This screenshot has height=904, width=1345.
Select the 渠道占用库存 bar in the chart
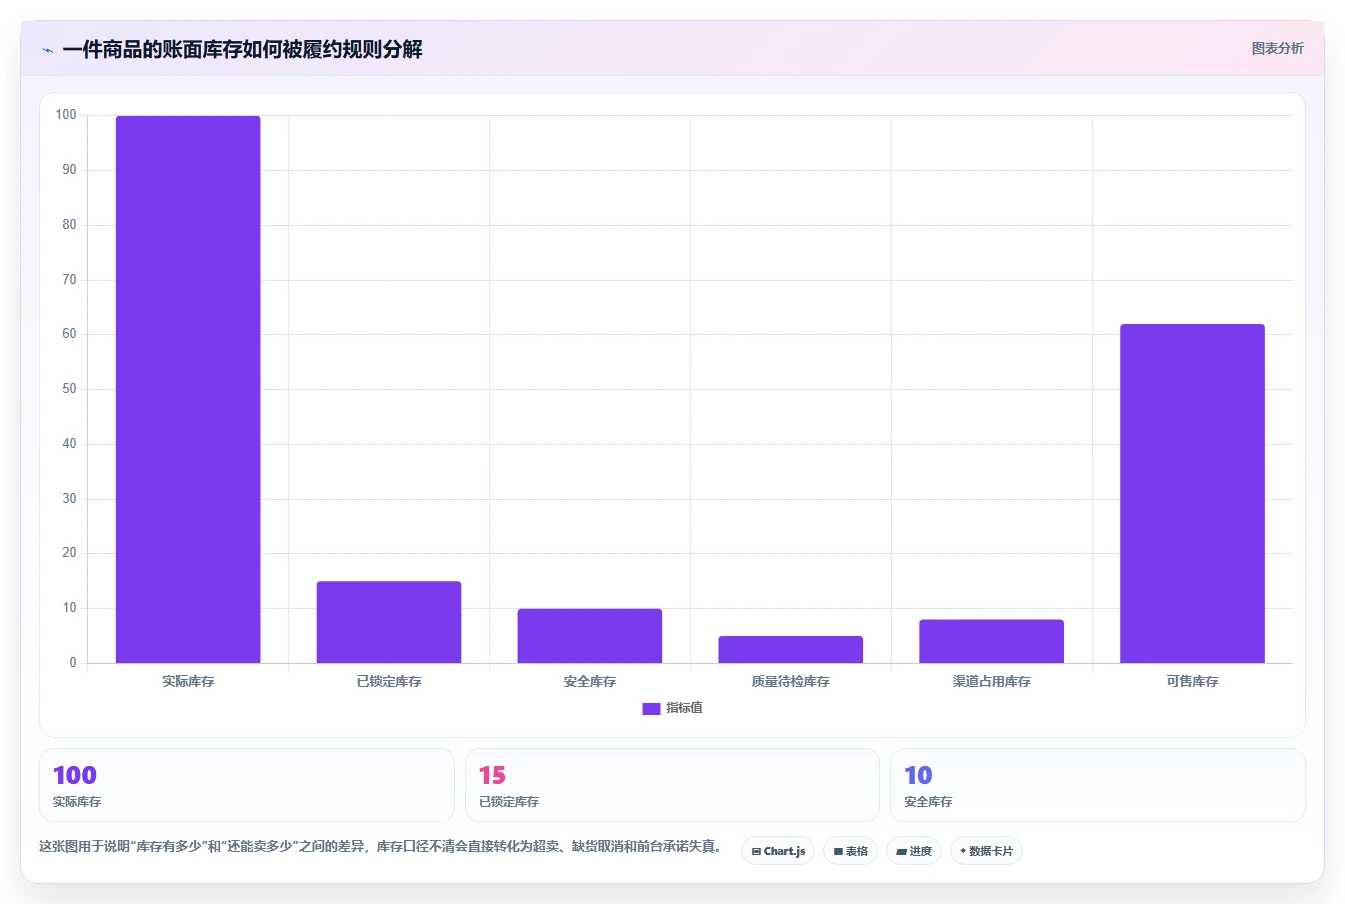click(992, 641)
